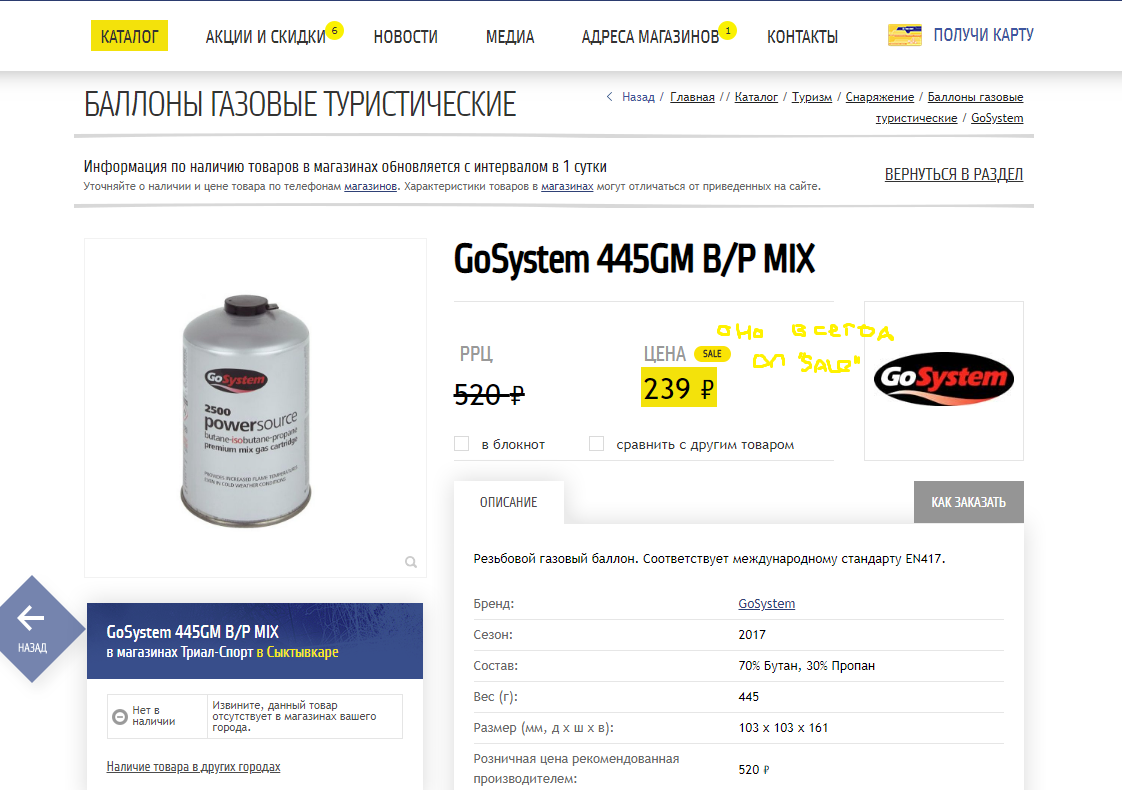
Task: Click the Получи карту link
Action: pos(983,35)
